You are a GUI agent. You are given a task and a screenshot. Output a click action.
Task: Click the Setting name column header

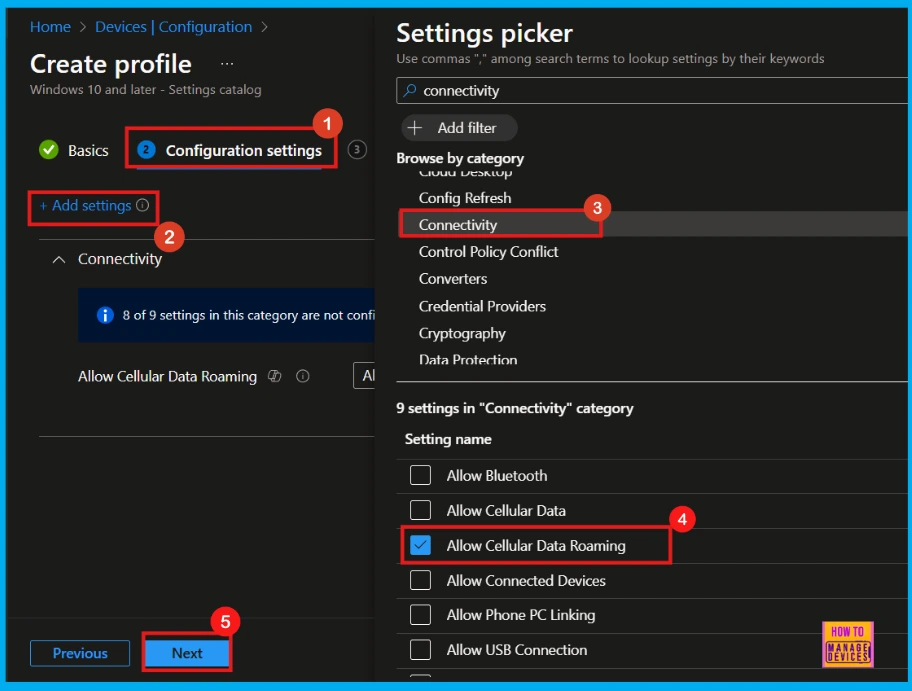click(x=448, y=439)
